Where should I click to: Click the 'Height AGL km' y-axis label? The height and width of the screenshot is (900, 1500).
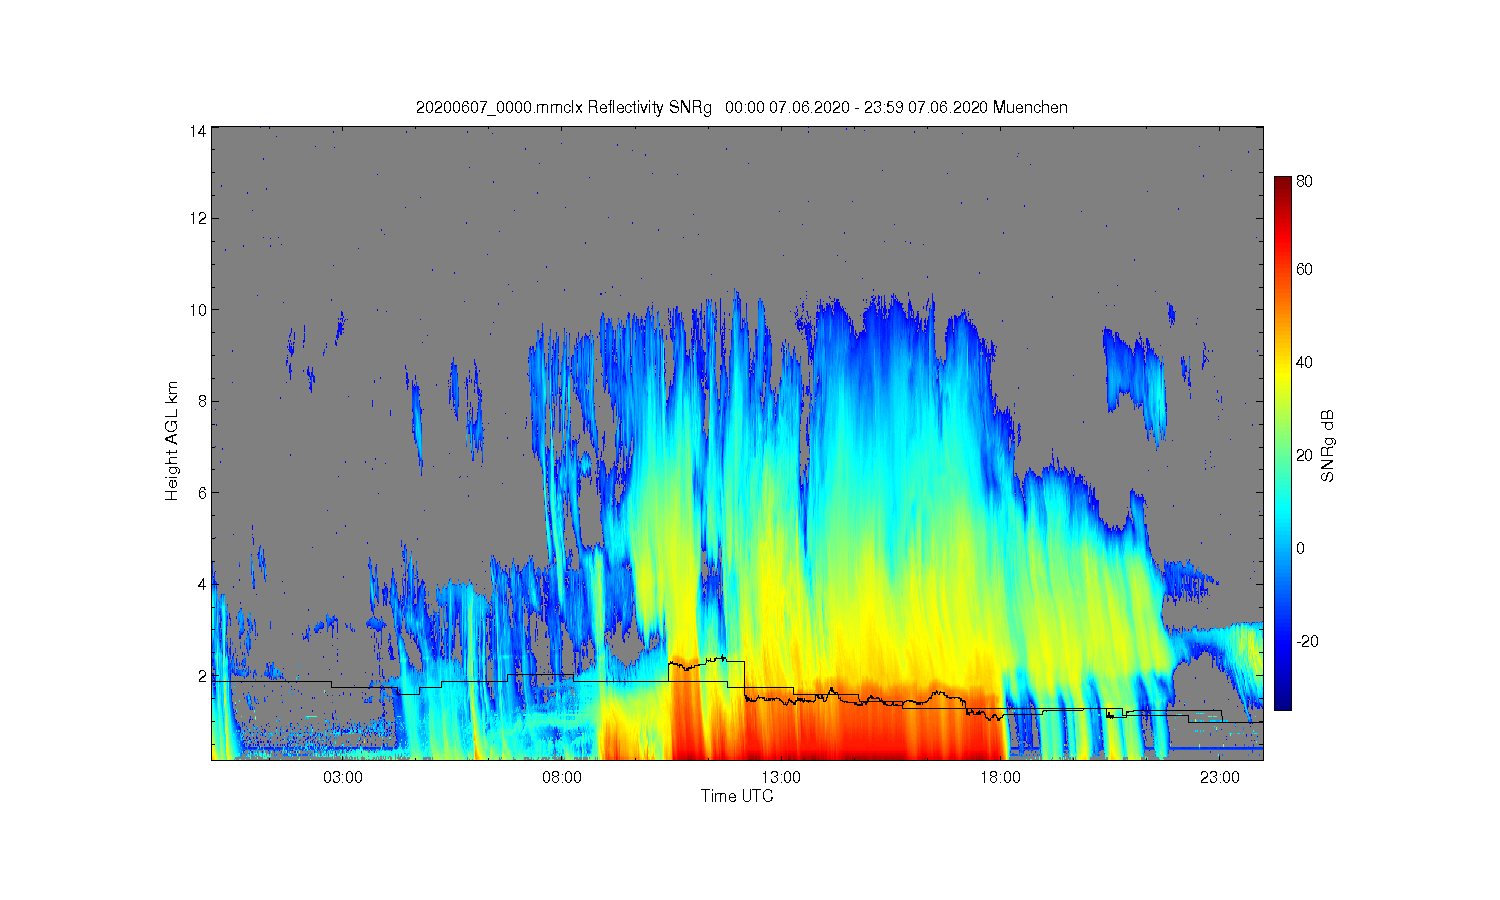tap(172, 441)
